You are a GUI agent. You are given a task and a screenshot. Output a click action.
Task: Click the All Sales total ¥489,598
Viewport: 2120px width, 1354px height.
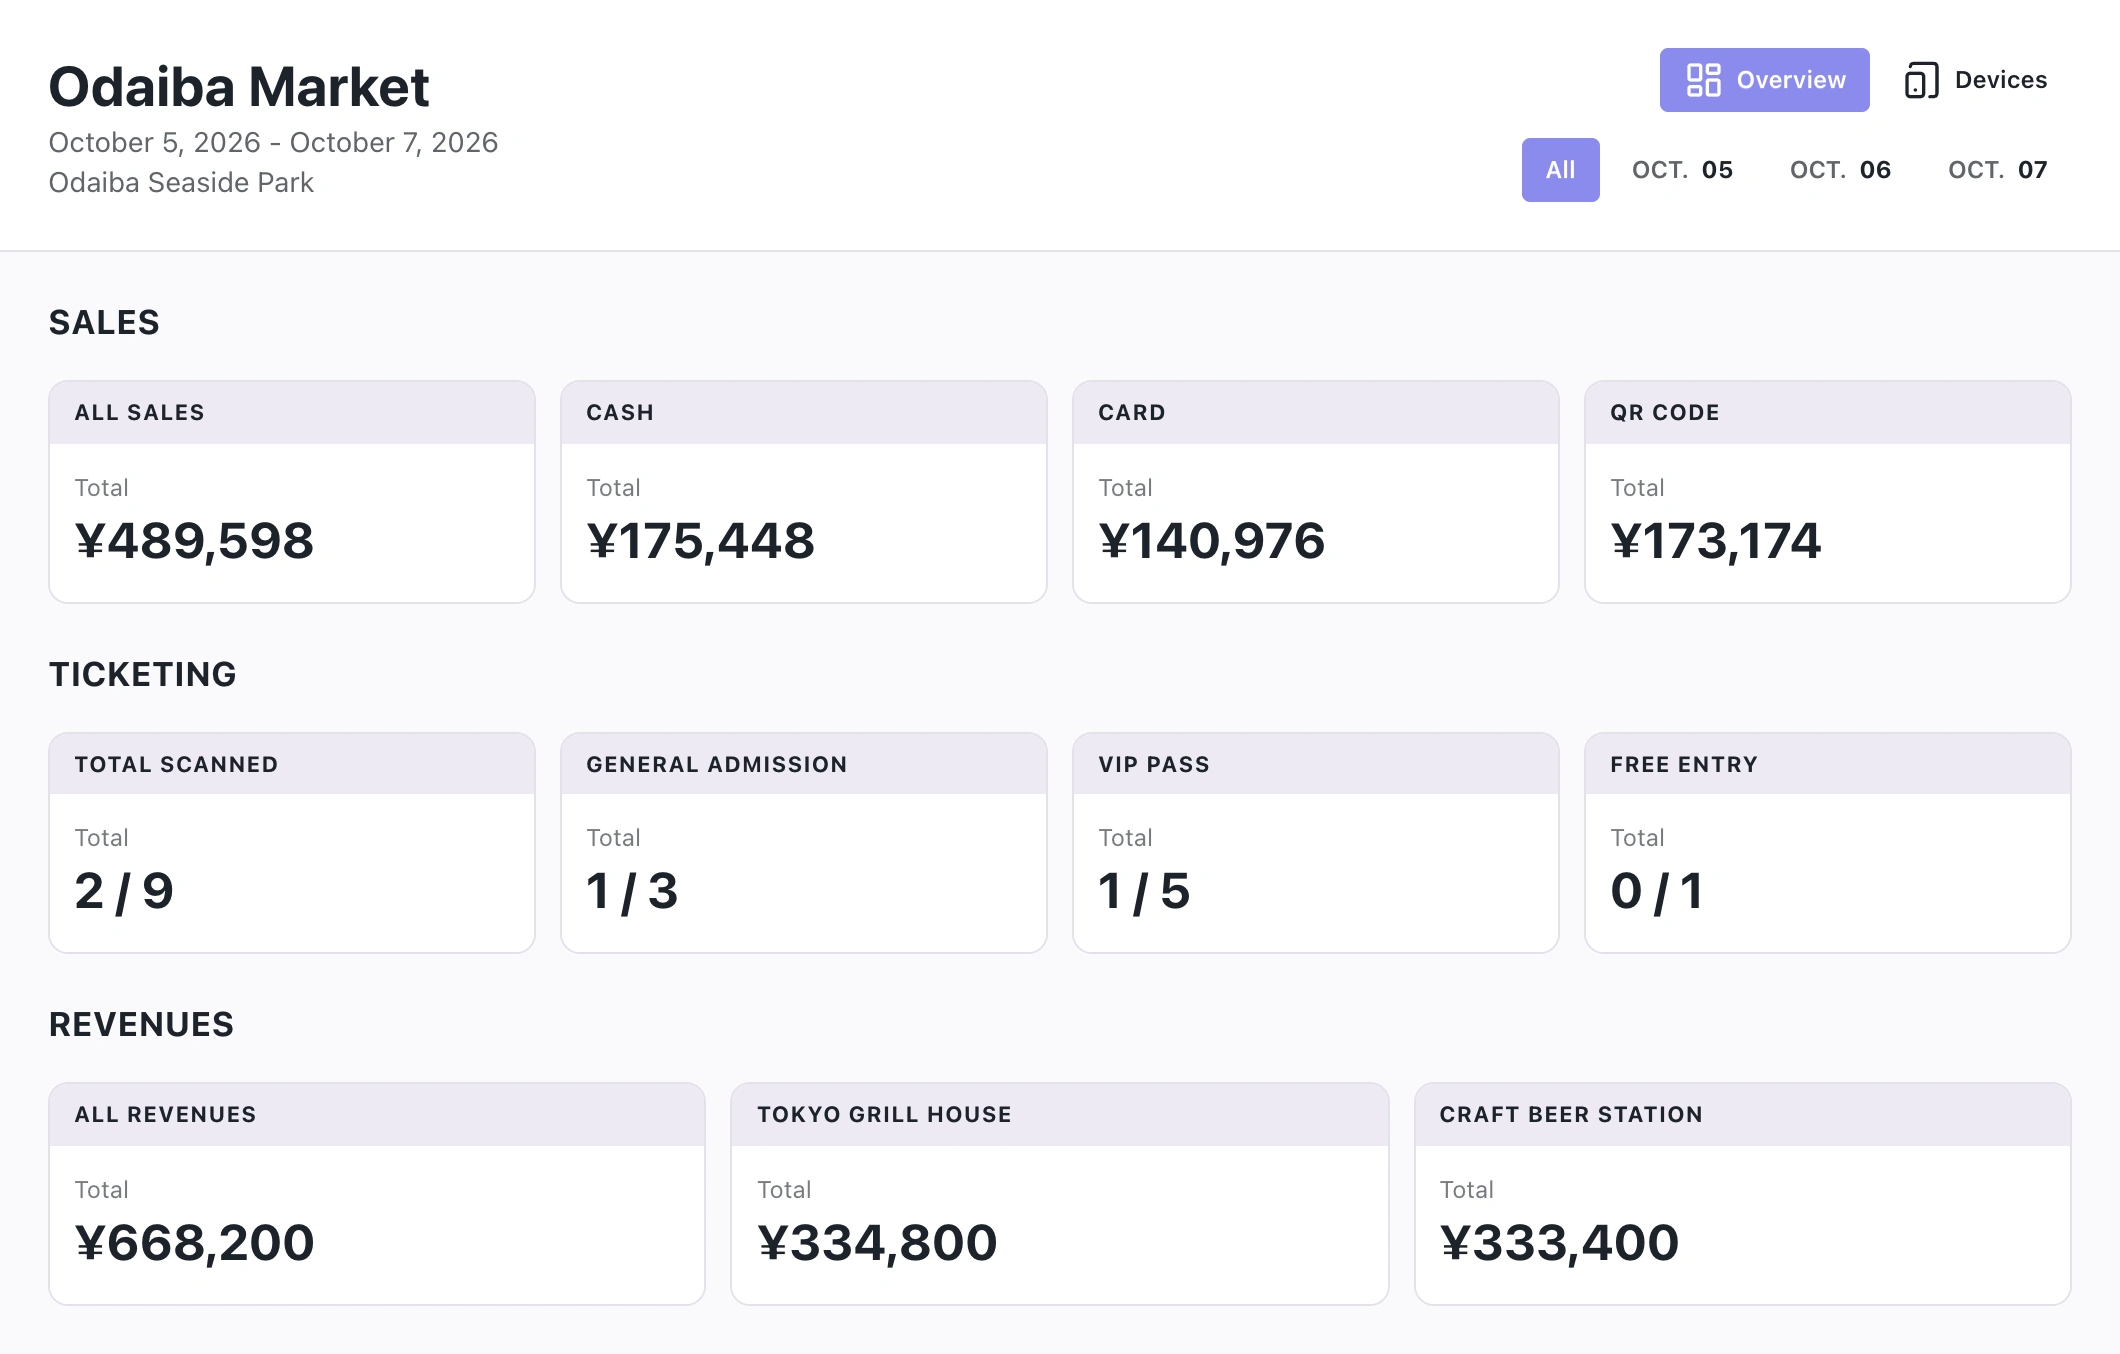tap(194, 541)
